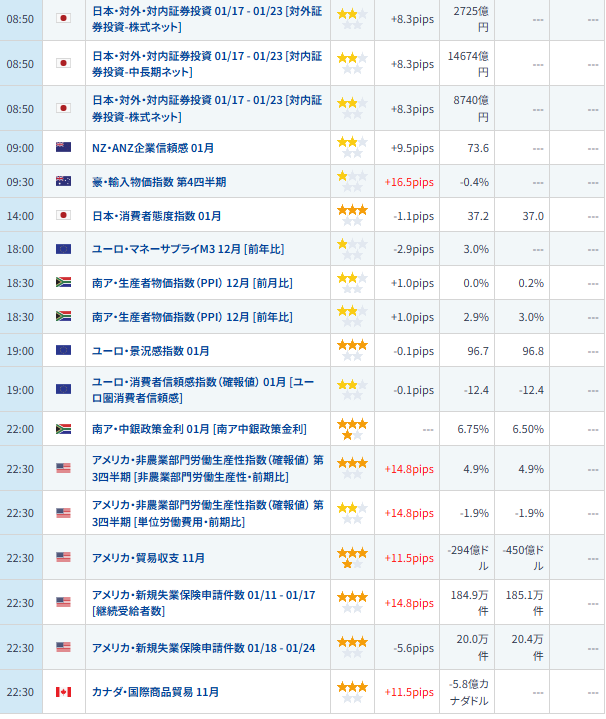Click Japan flag beside 消費者態度指数 row

63,215
